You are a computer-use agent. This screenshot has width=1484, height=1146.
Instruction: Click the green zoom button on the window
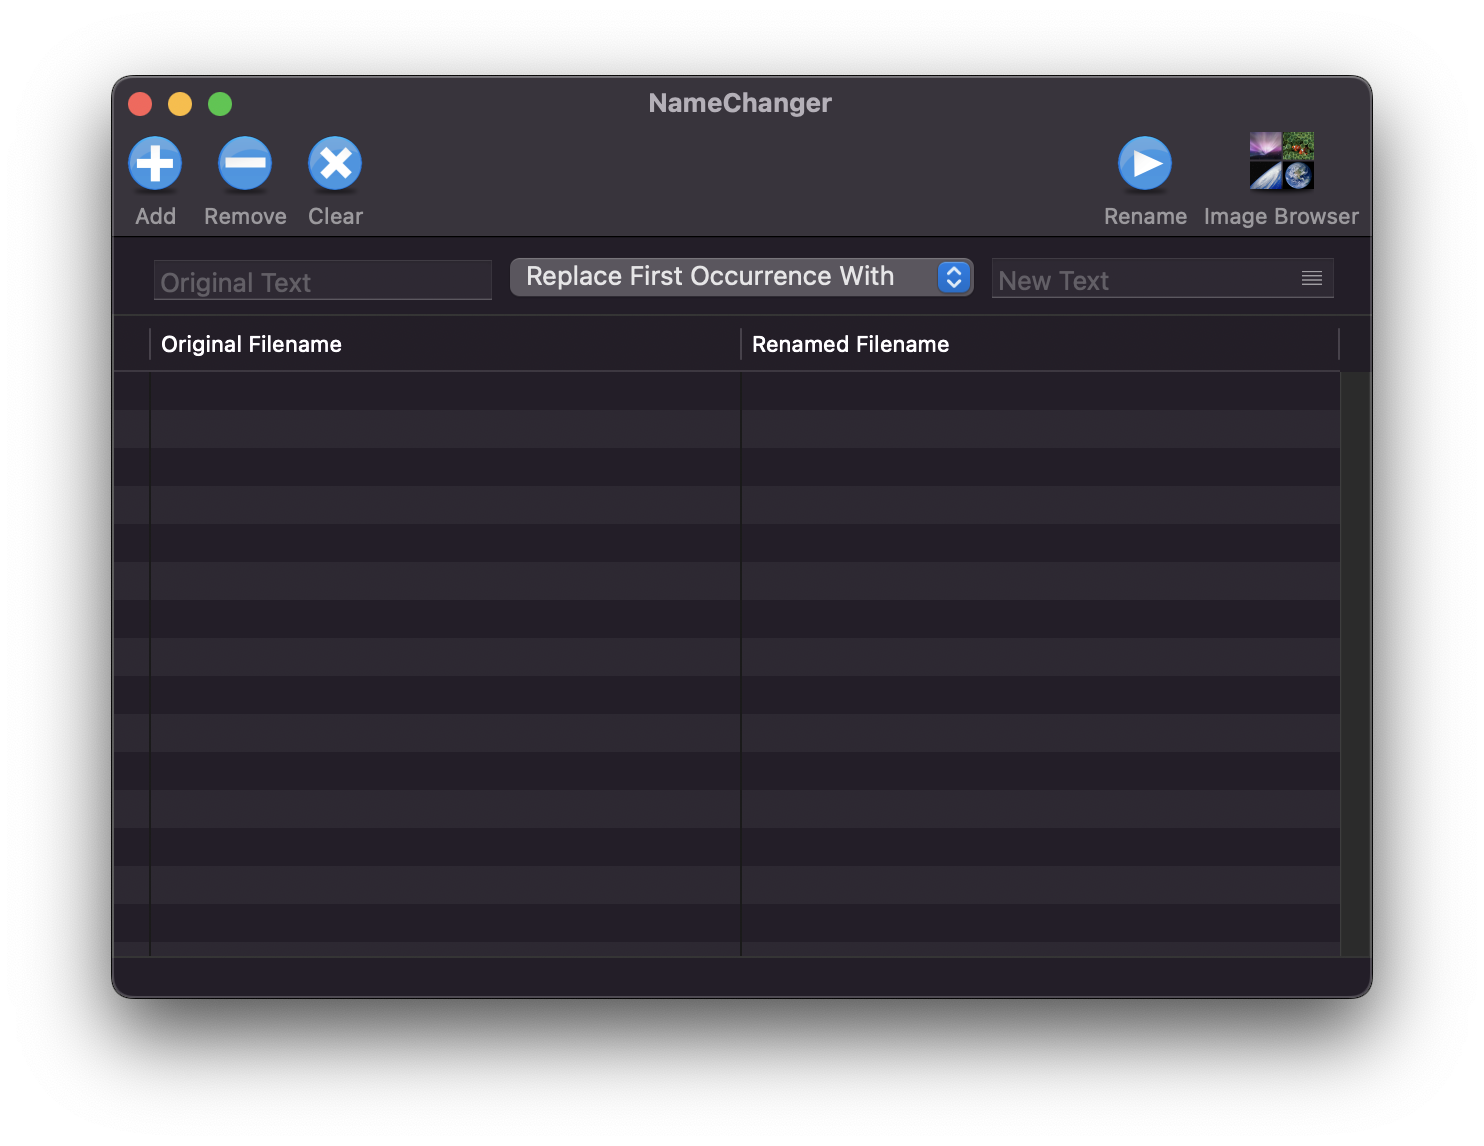click(219, 103)
